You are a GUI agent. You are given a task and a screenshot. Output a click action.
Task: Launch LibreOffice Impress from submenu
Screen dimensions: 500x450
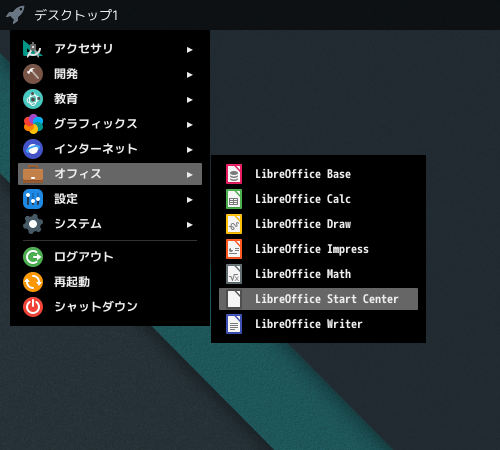pos(318,249)
